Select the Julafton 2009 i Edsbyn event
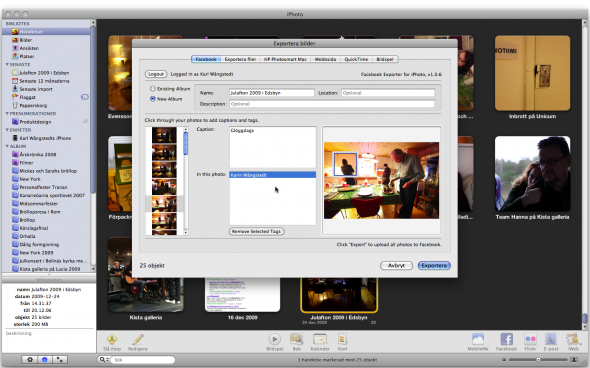The image size is (590, 368). (x=339, y=295)
